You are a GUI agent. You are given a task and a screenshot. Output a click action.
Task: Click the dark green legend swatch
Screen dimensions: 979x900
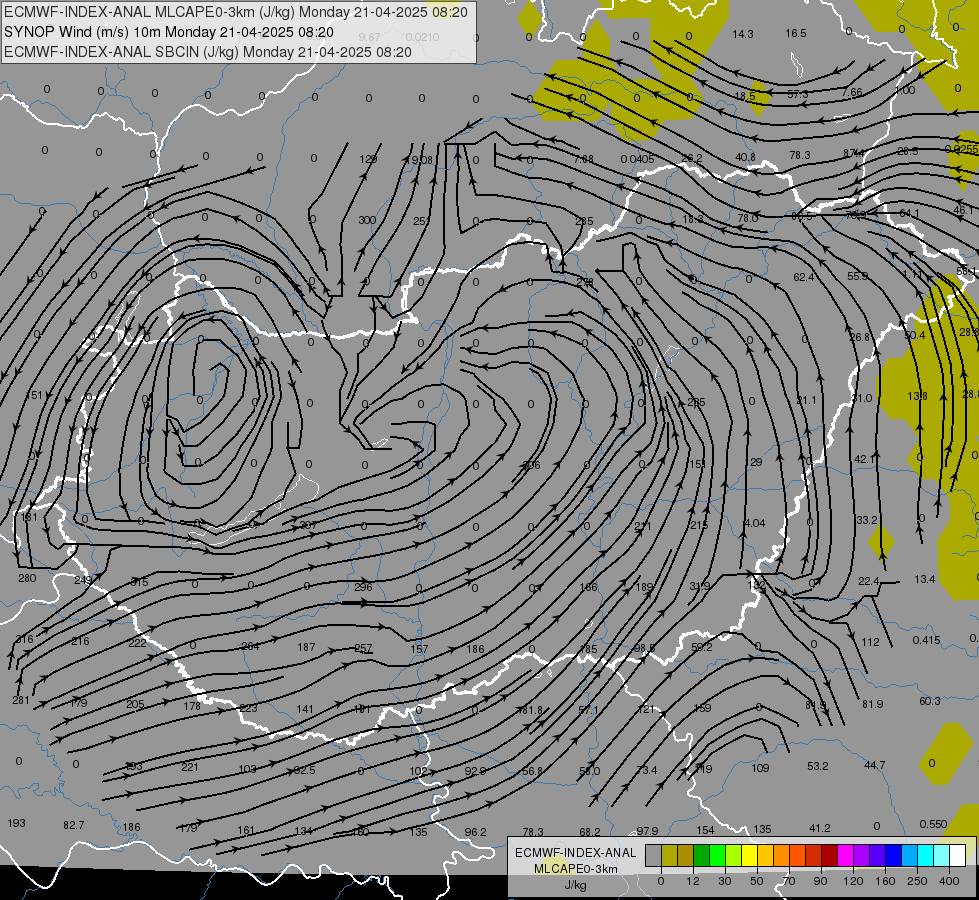pyautogui.click(x=701, y=855)
